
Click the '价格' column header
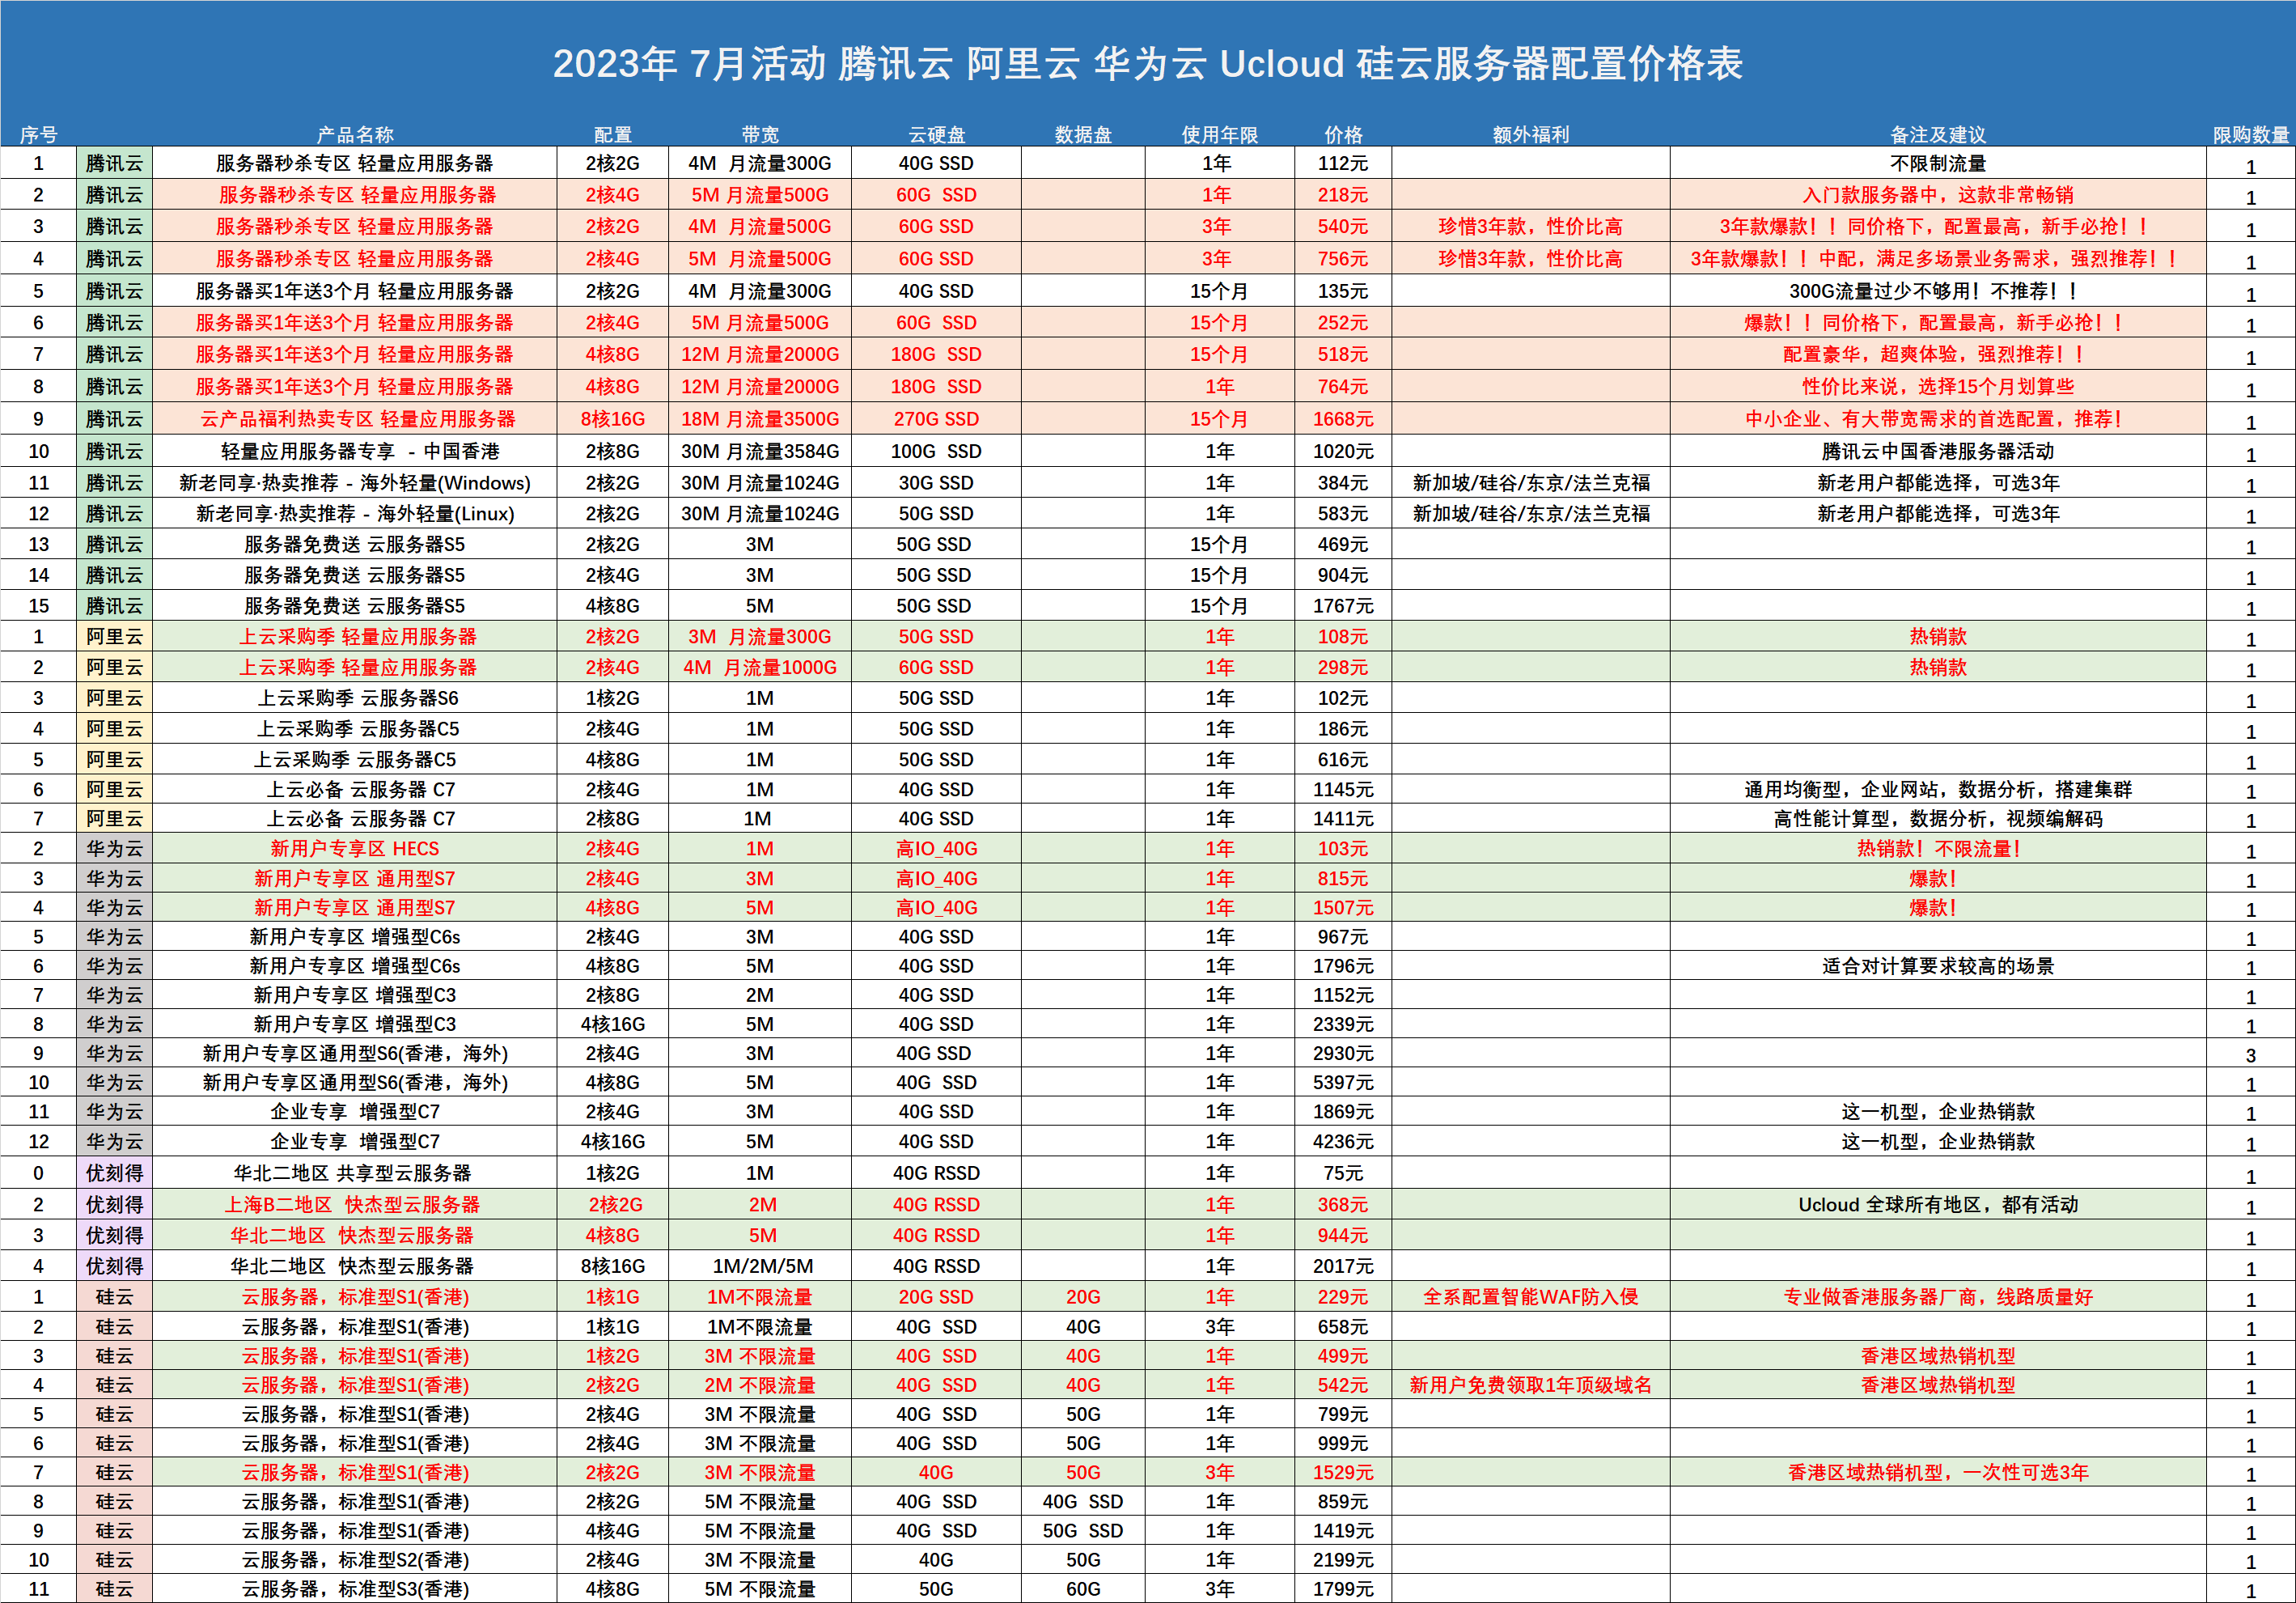click(1343, 135)
